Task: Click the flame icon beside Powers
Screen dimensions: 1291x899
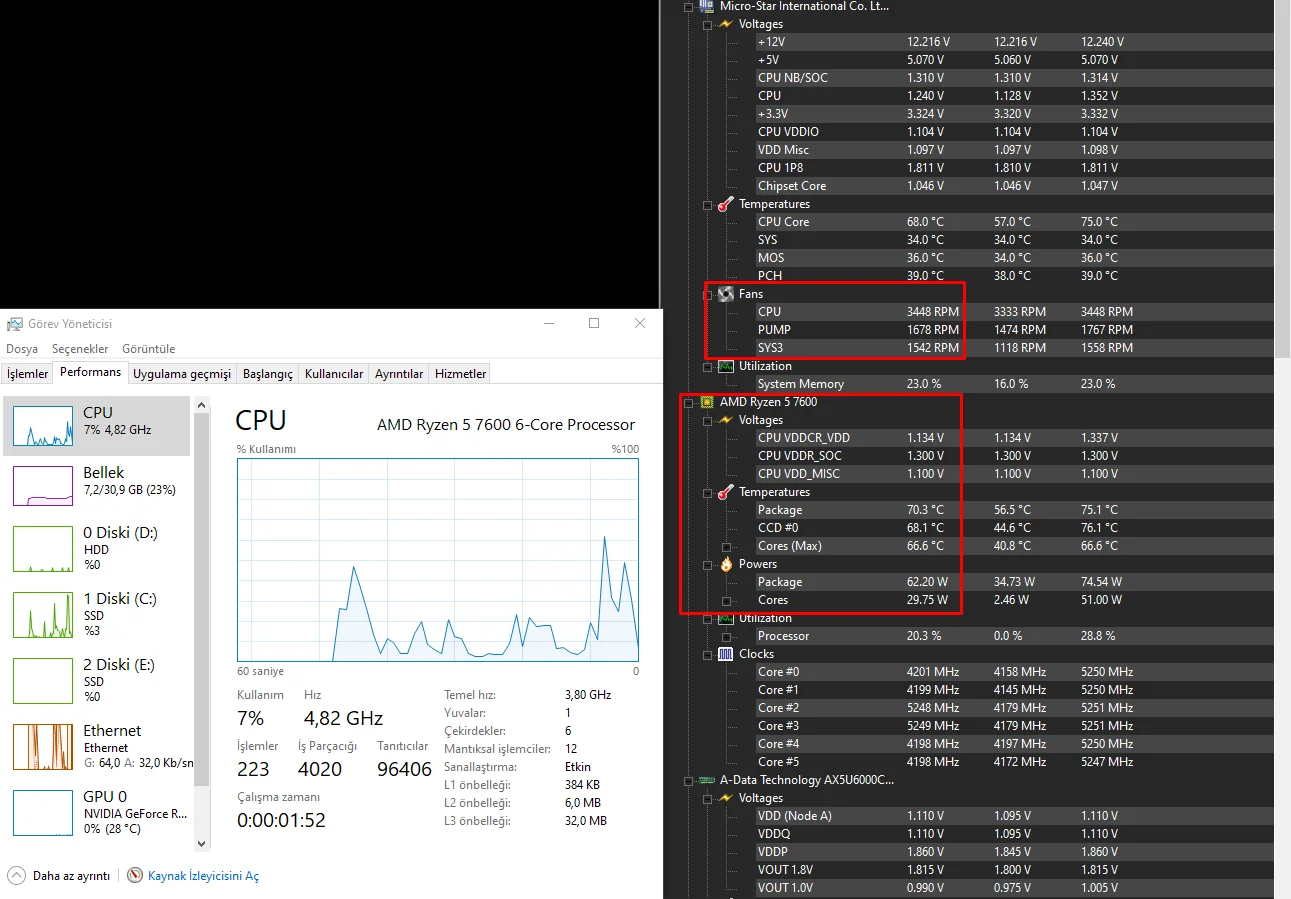Action: point(726,564)
